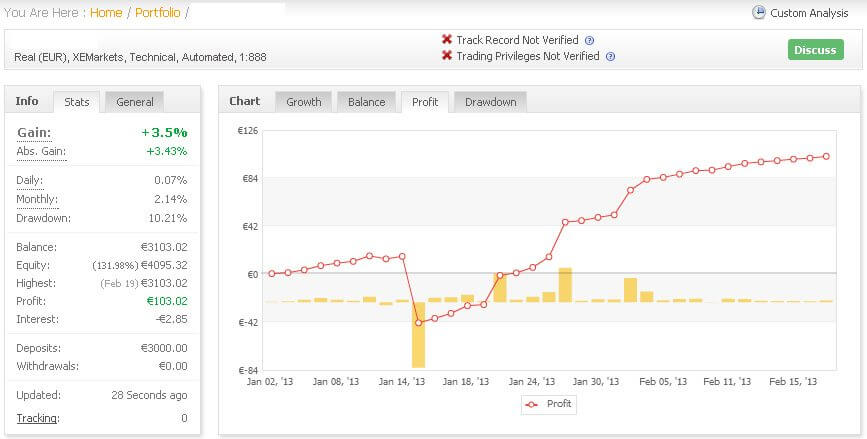
Task: Click the last profit data point on the line
Action: (x=826, y=156)
